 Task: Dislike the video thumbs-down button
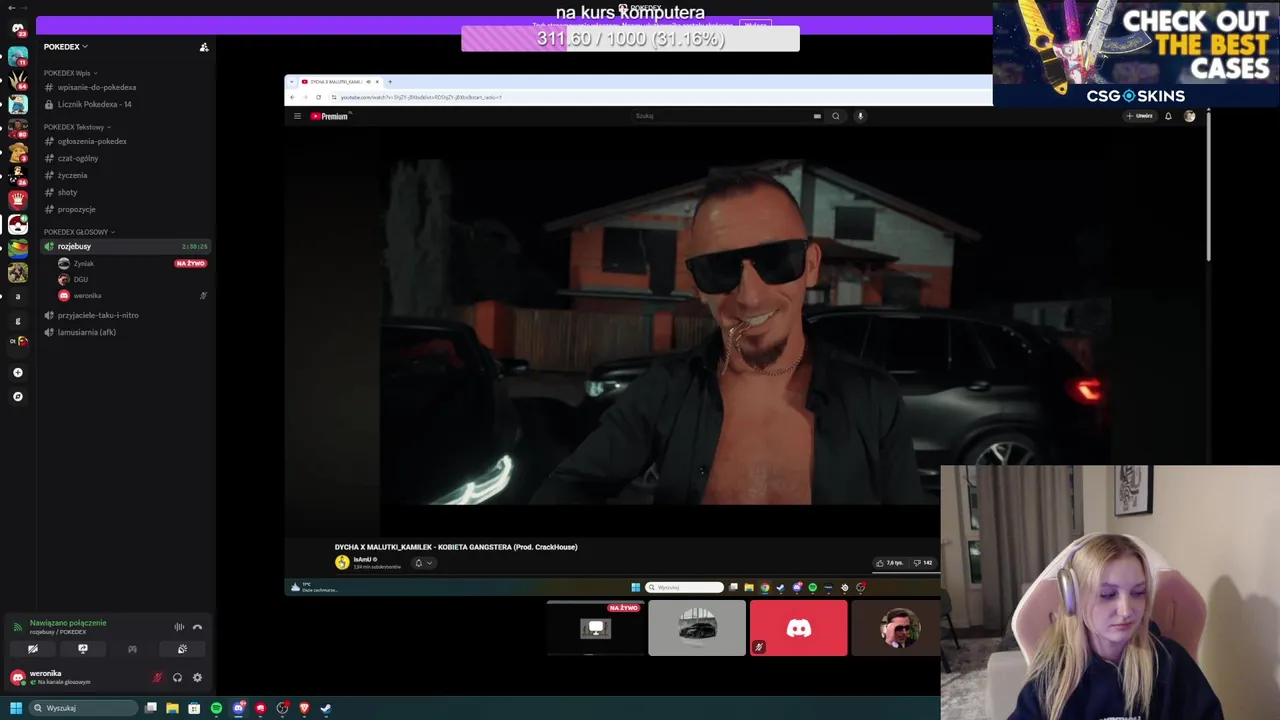(923, 563)
